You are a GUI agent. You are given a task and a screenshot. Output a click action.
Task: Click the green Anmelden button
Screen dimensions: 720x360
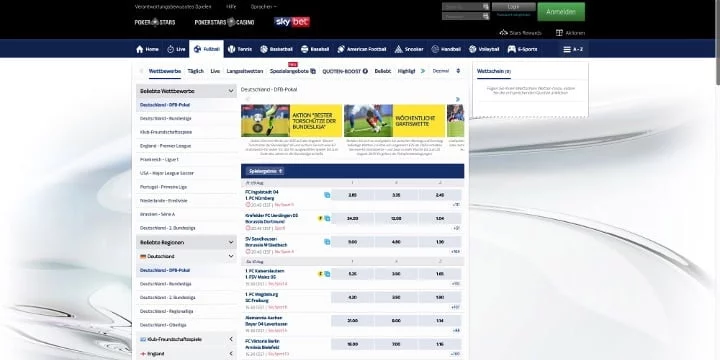(561, 12)
